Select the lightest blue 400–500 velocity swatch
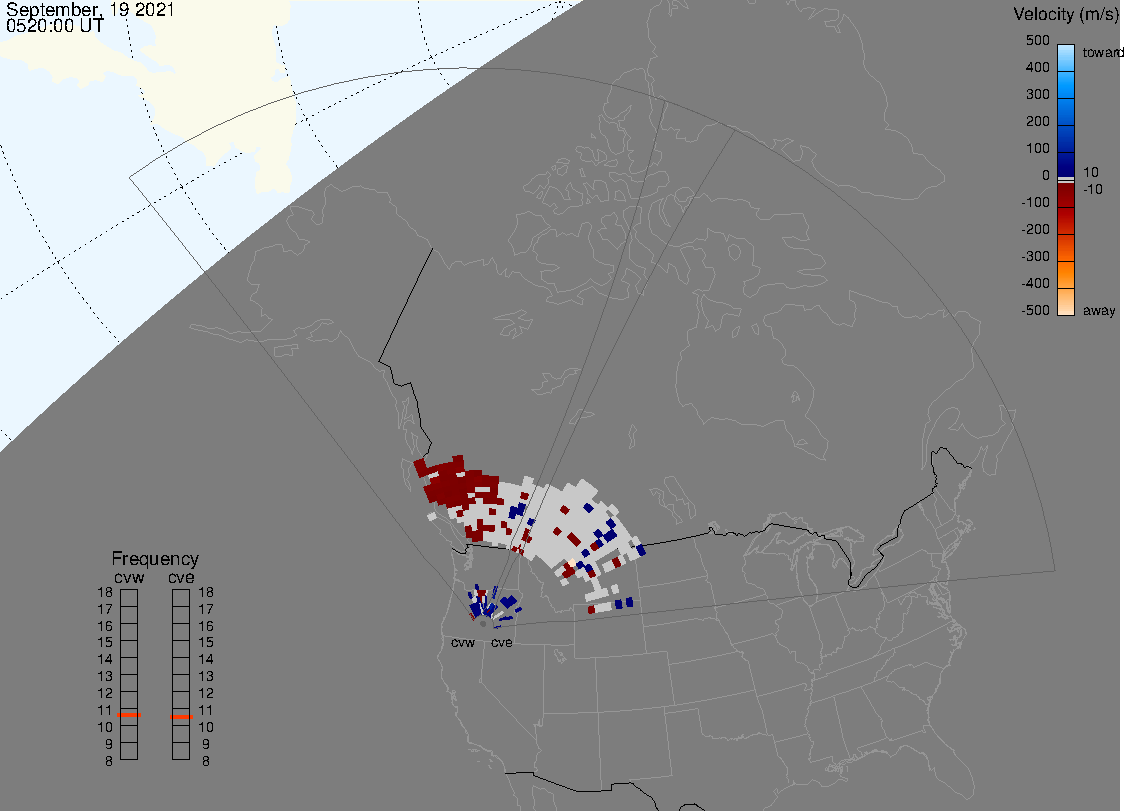Screen dimensions: 1124x811 (x=1066, y=58)
